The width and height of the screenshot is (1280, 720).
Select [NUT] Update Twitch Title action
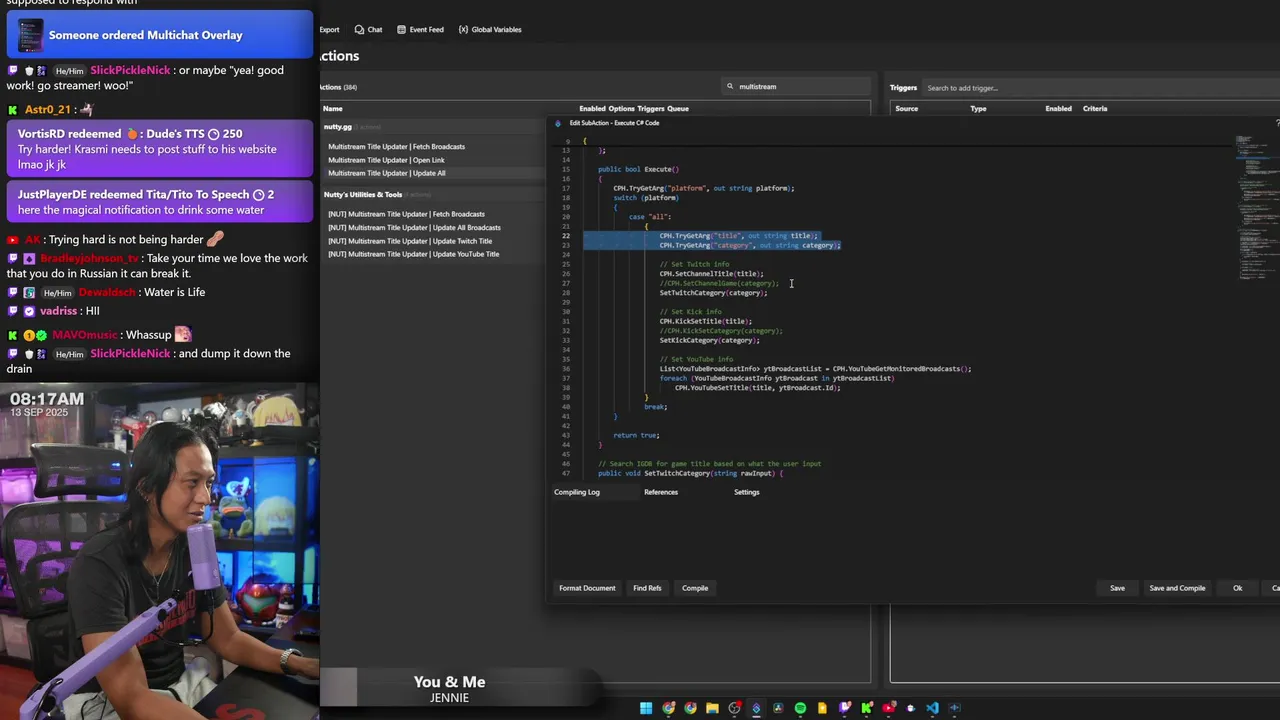pos(410,241)
